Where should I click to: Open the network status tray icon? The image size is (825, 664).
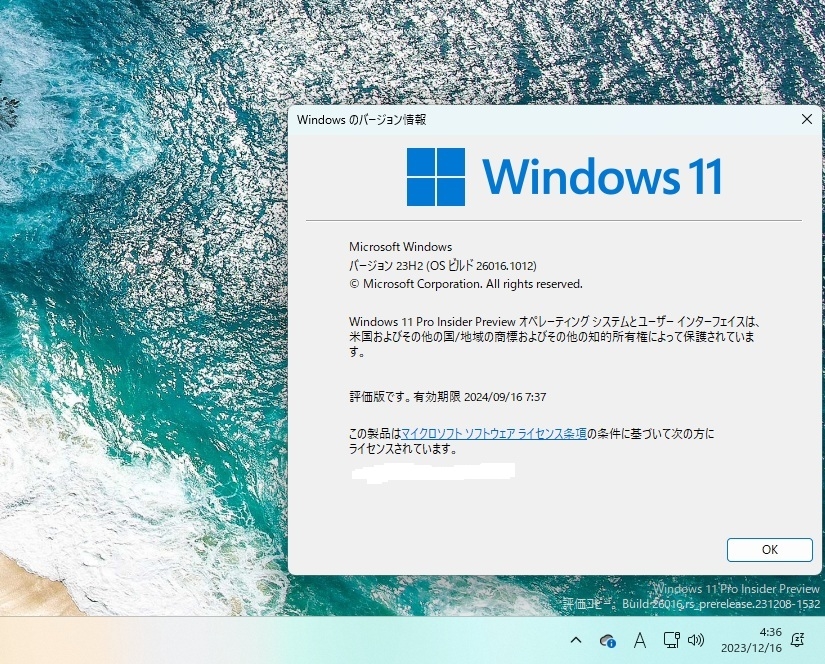[x=671, y=640]
